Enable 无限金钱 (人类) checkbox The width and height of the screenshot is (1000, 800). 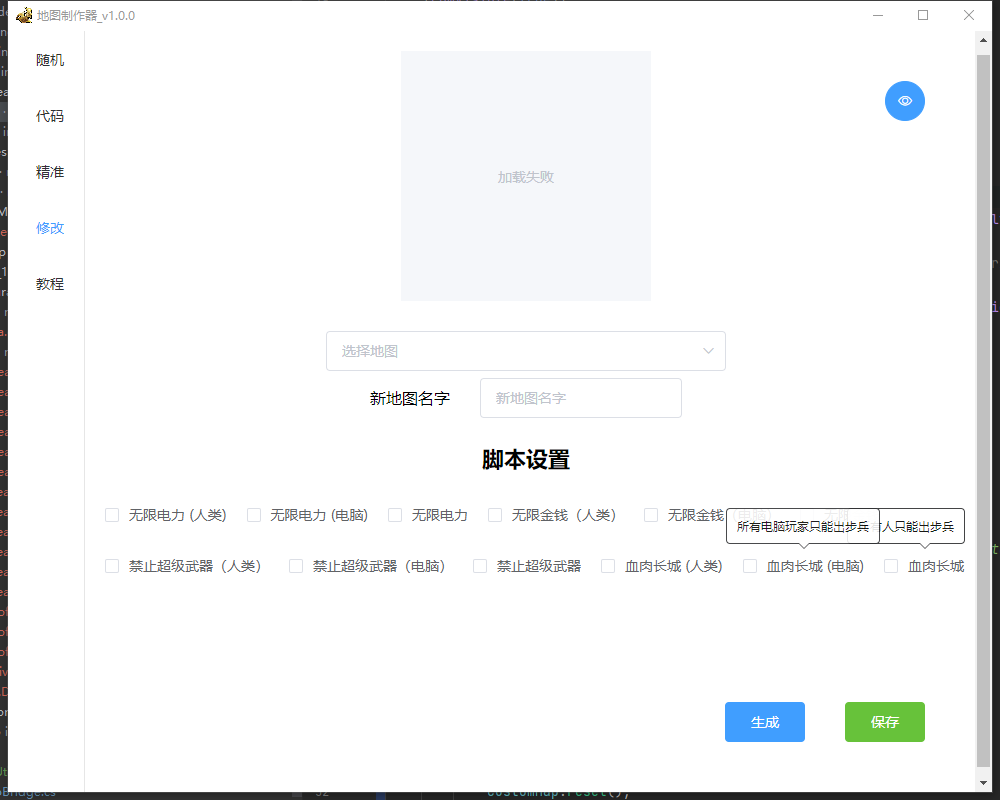tap(495, 514)
